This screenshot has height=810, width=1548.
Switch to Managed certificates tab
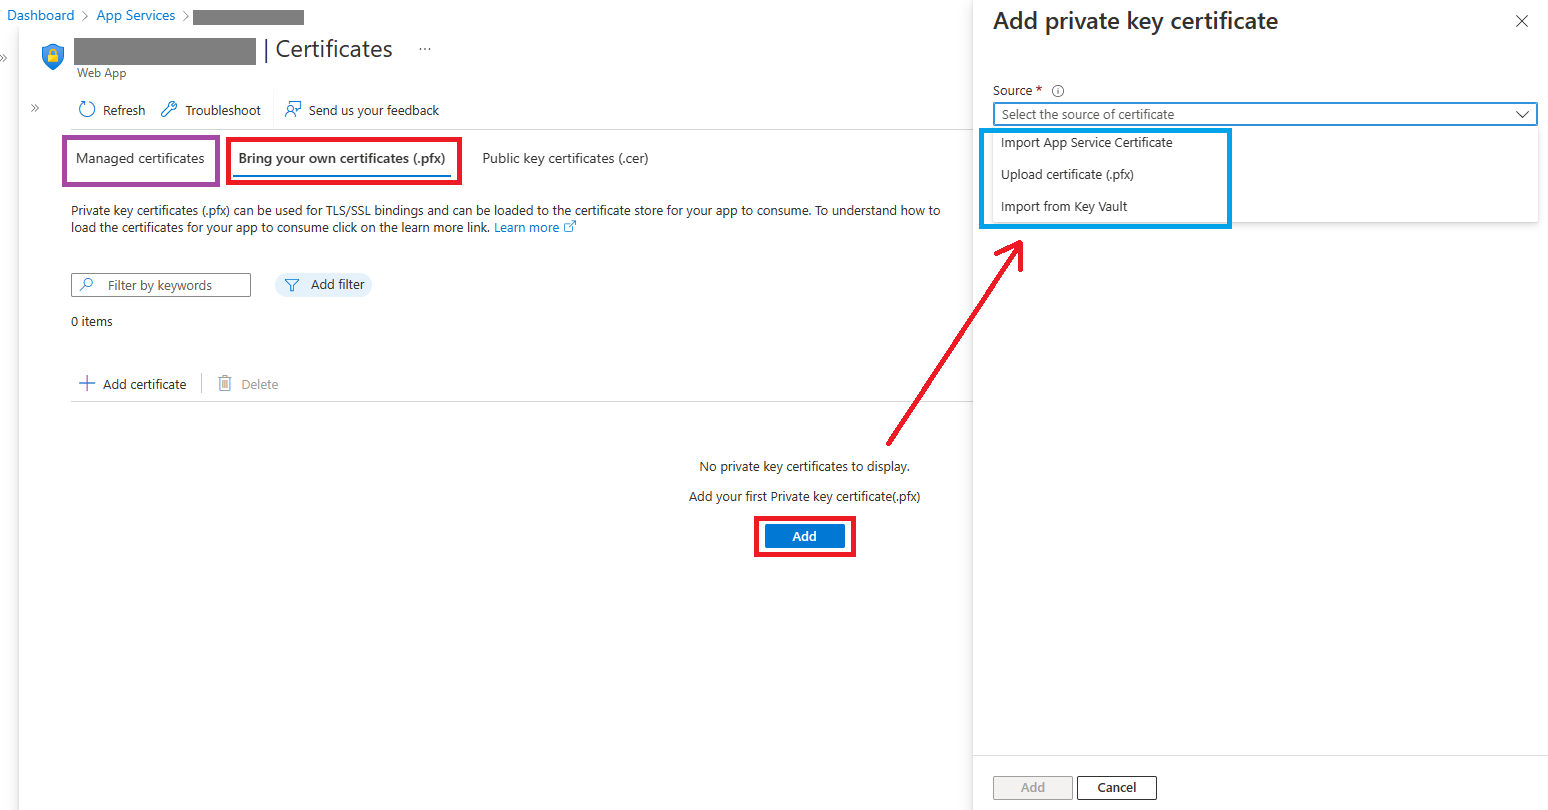[x=140, y=159]
